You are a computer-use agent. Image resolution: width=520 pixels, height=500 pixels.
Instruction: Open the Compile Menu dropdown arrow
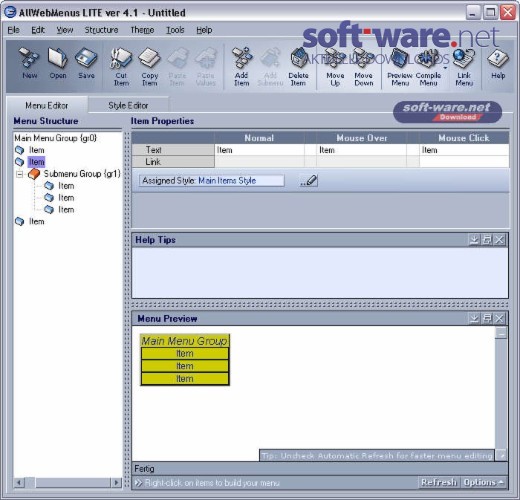tap(445, 68)
